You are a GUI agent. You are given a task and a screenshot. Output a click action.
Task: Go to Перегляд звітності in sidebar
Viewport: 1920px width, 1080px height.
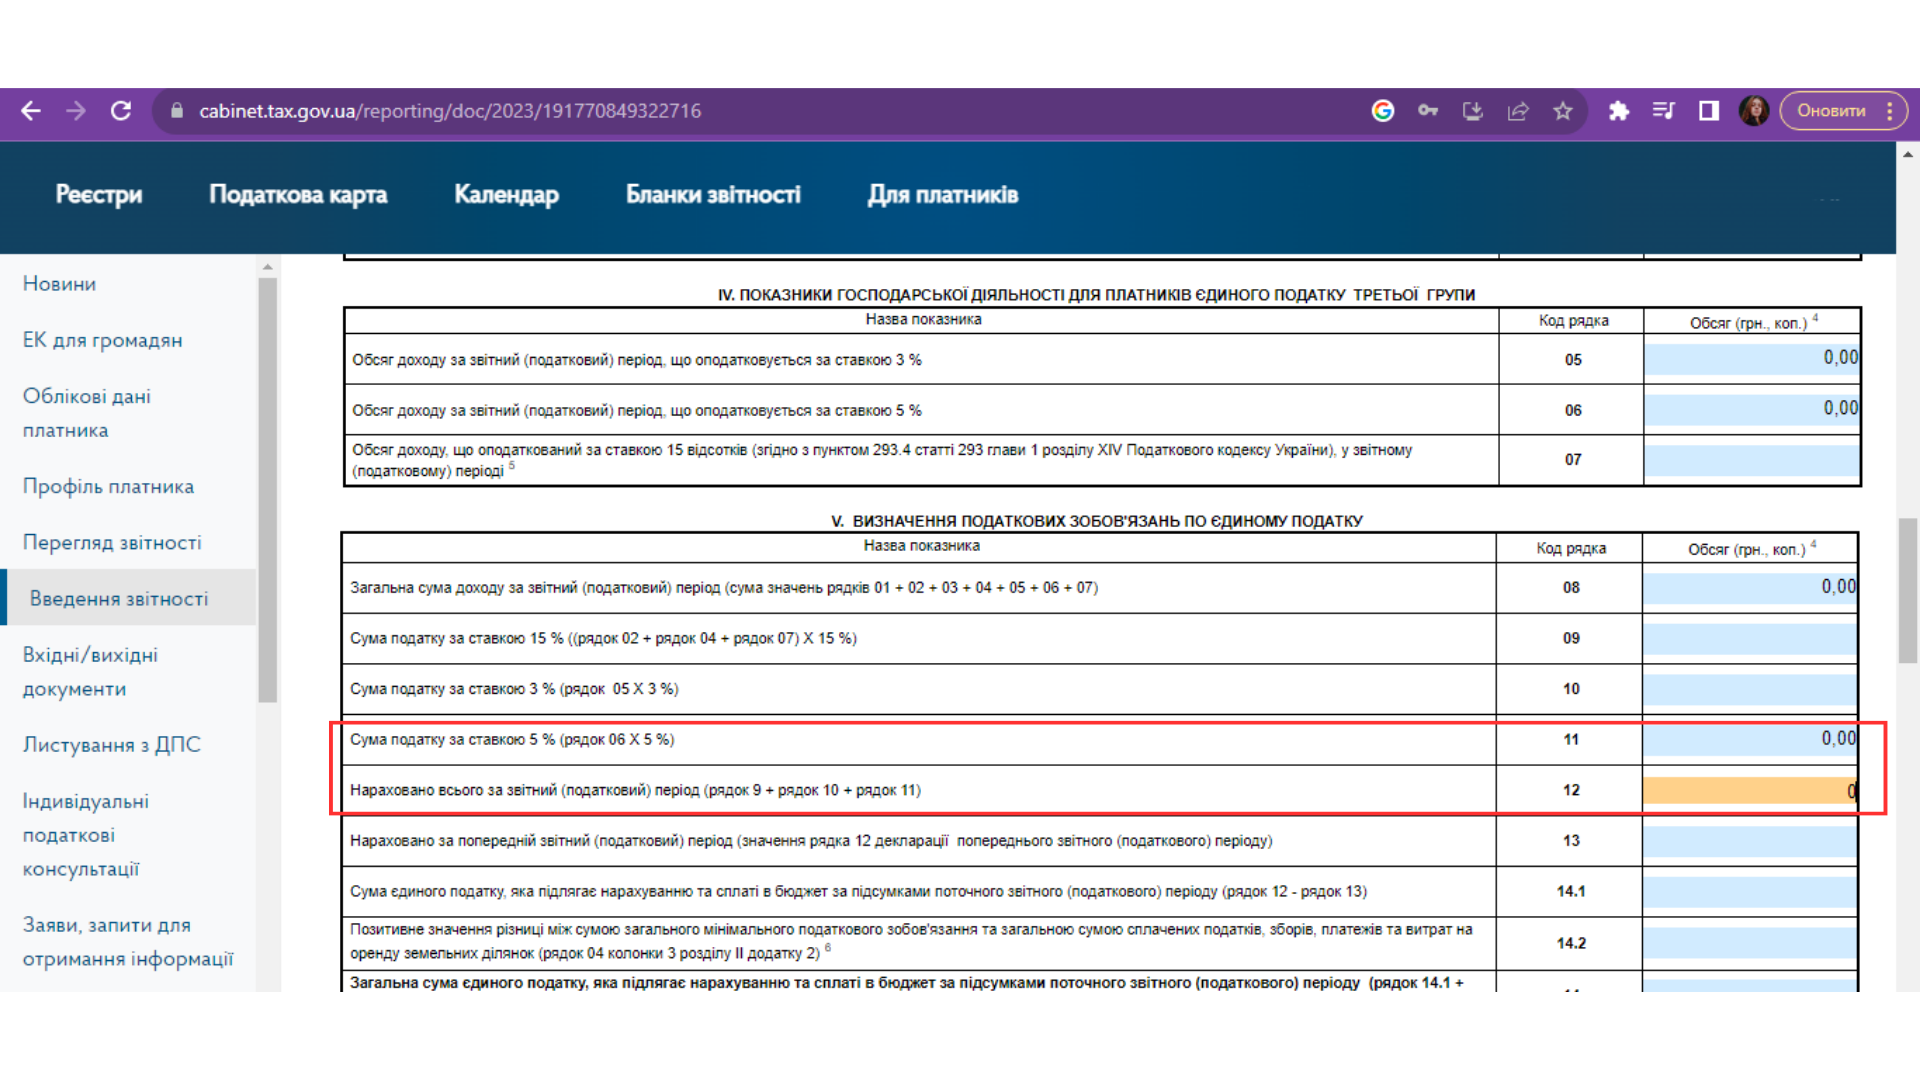pyautogui.click(x=112, y=542)
